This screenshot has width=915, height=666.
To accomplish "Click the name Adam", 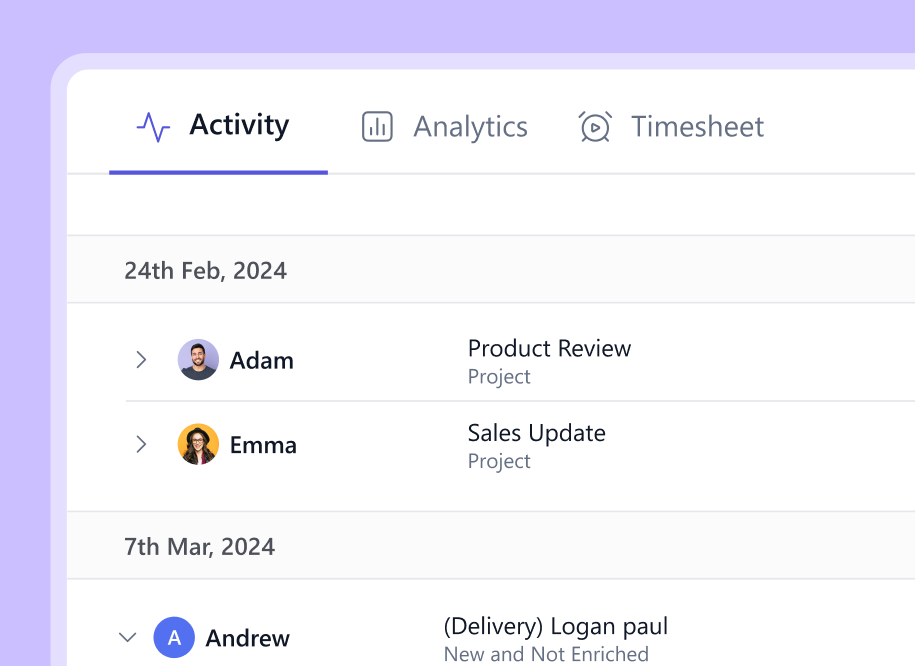I will tap(262, 361).
